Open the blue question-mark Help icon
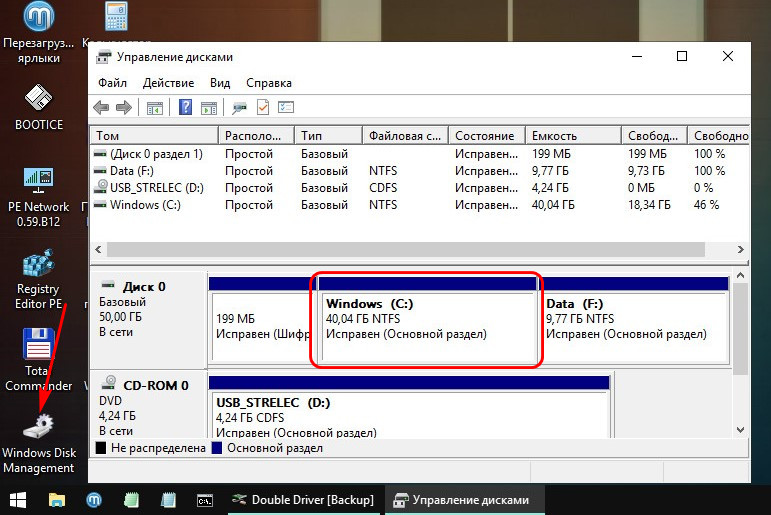This screenshot has height=515, width=771. [185, 107]
